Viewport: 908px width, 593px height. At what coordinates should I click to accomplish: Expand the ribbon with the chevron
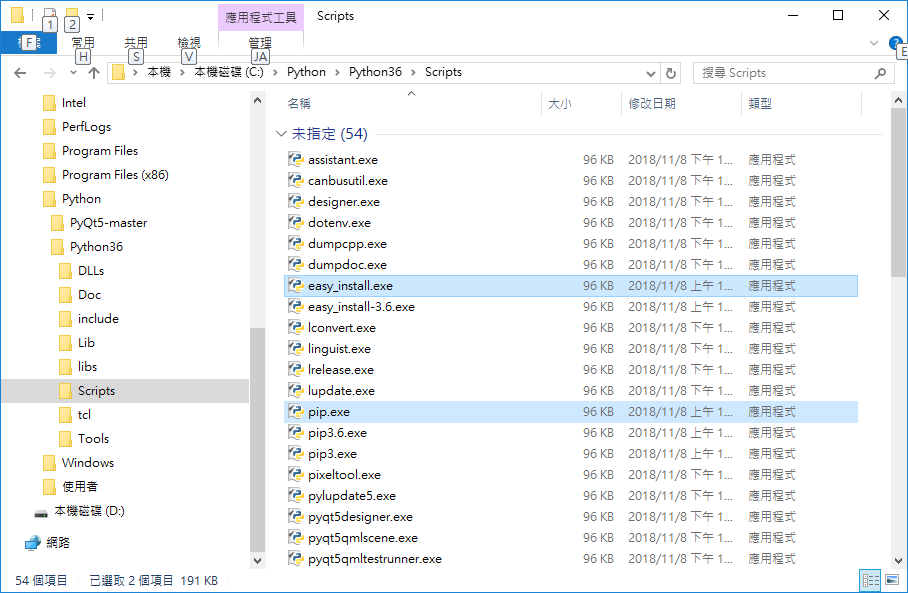click(x=874, y=43)
